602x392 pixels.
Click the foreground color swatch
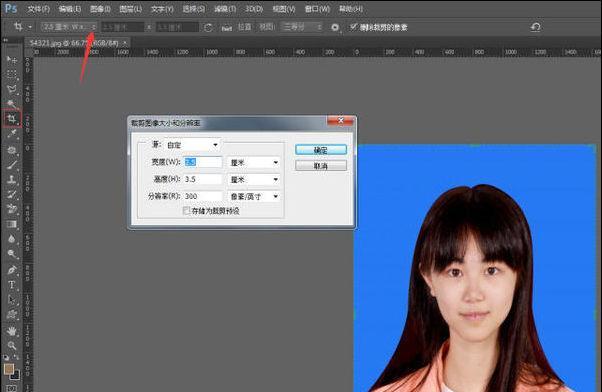point(9,369)
